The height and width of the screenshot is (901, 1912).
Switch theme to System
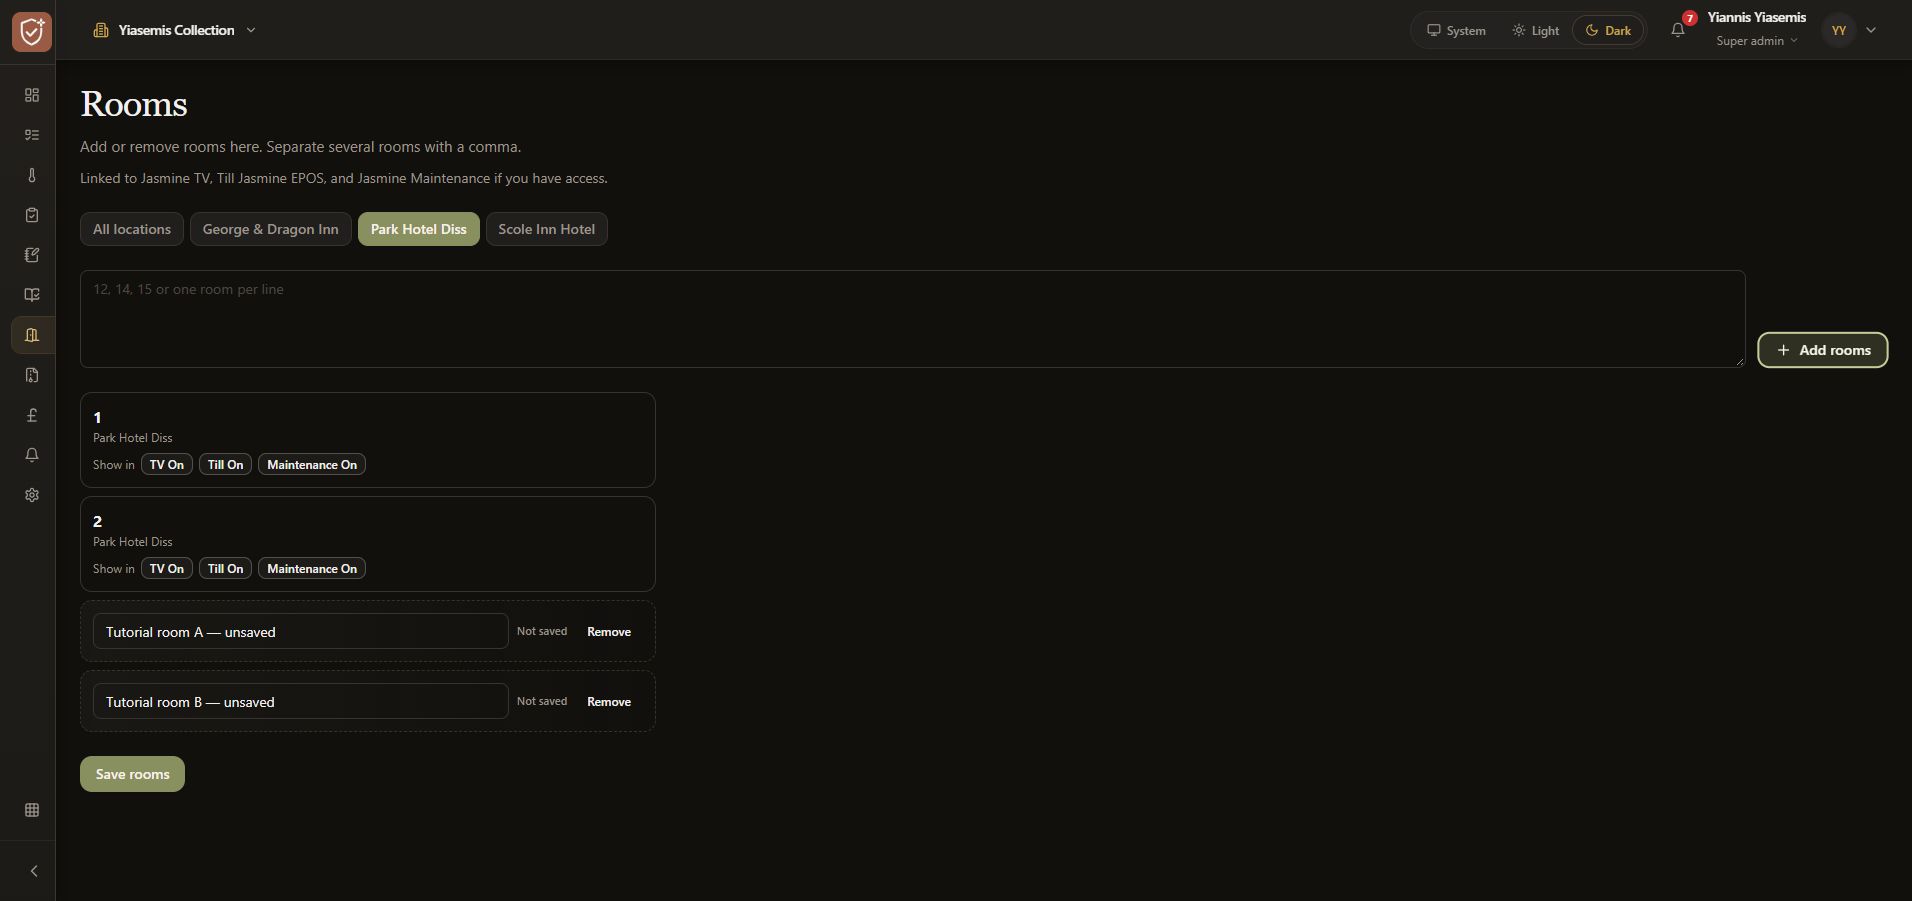pyautogui.click(x=1456, y=30)
